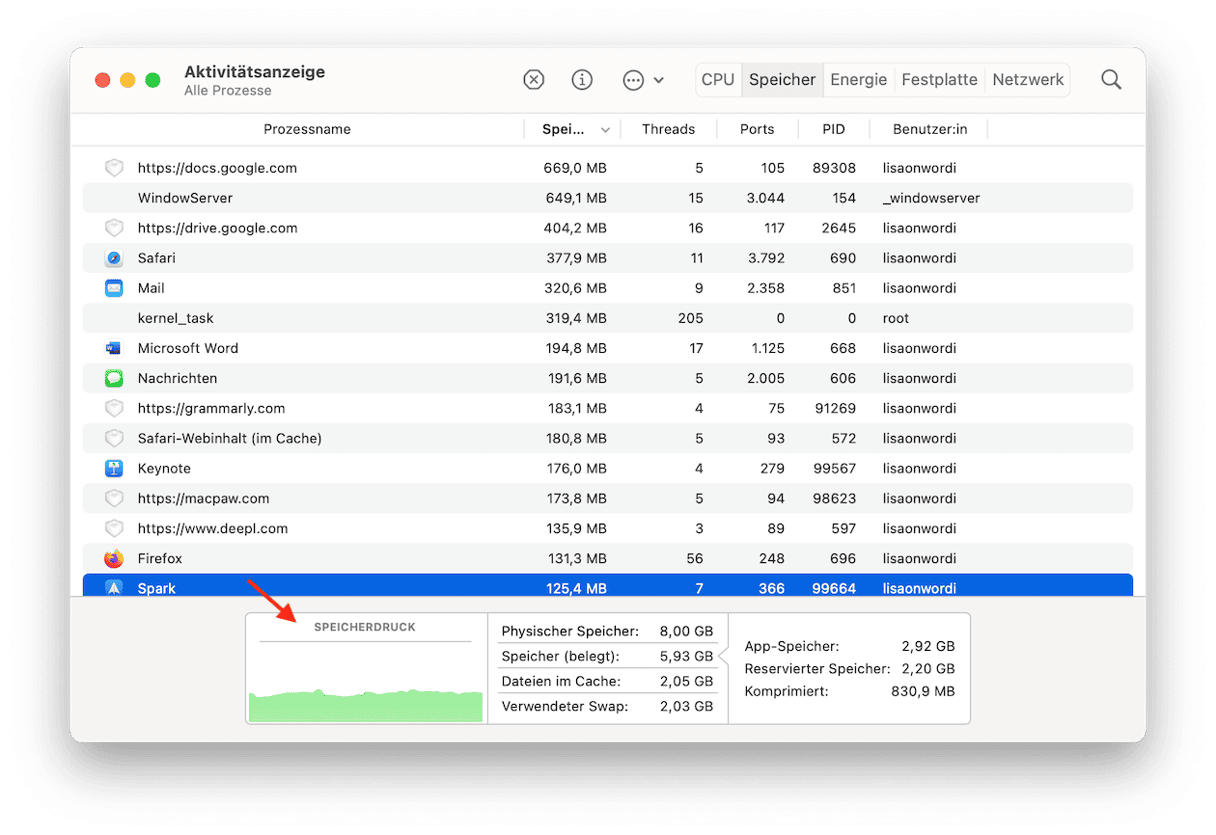Sort by the Speicher column header
The image size is (1216, 835).
pyautogui.click(x=564, y=129)
